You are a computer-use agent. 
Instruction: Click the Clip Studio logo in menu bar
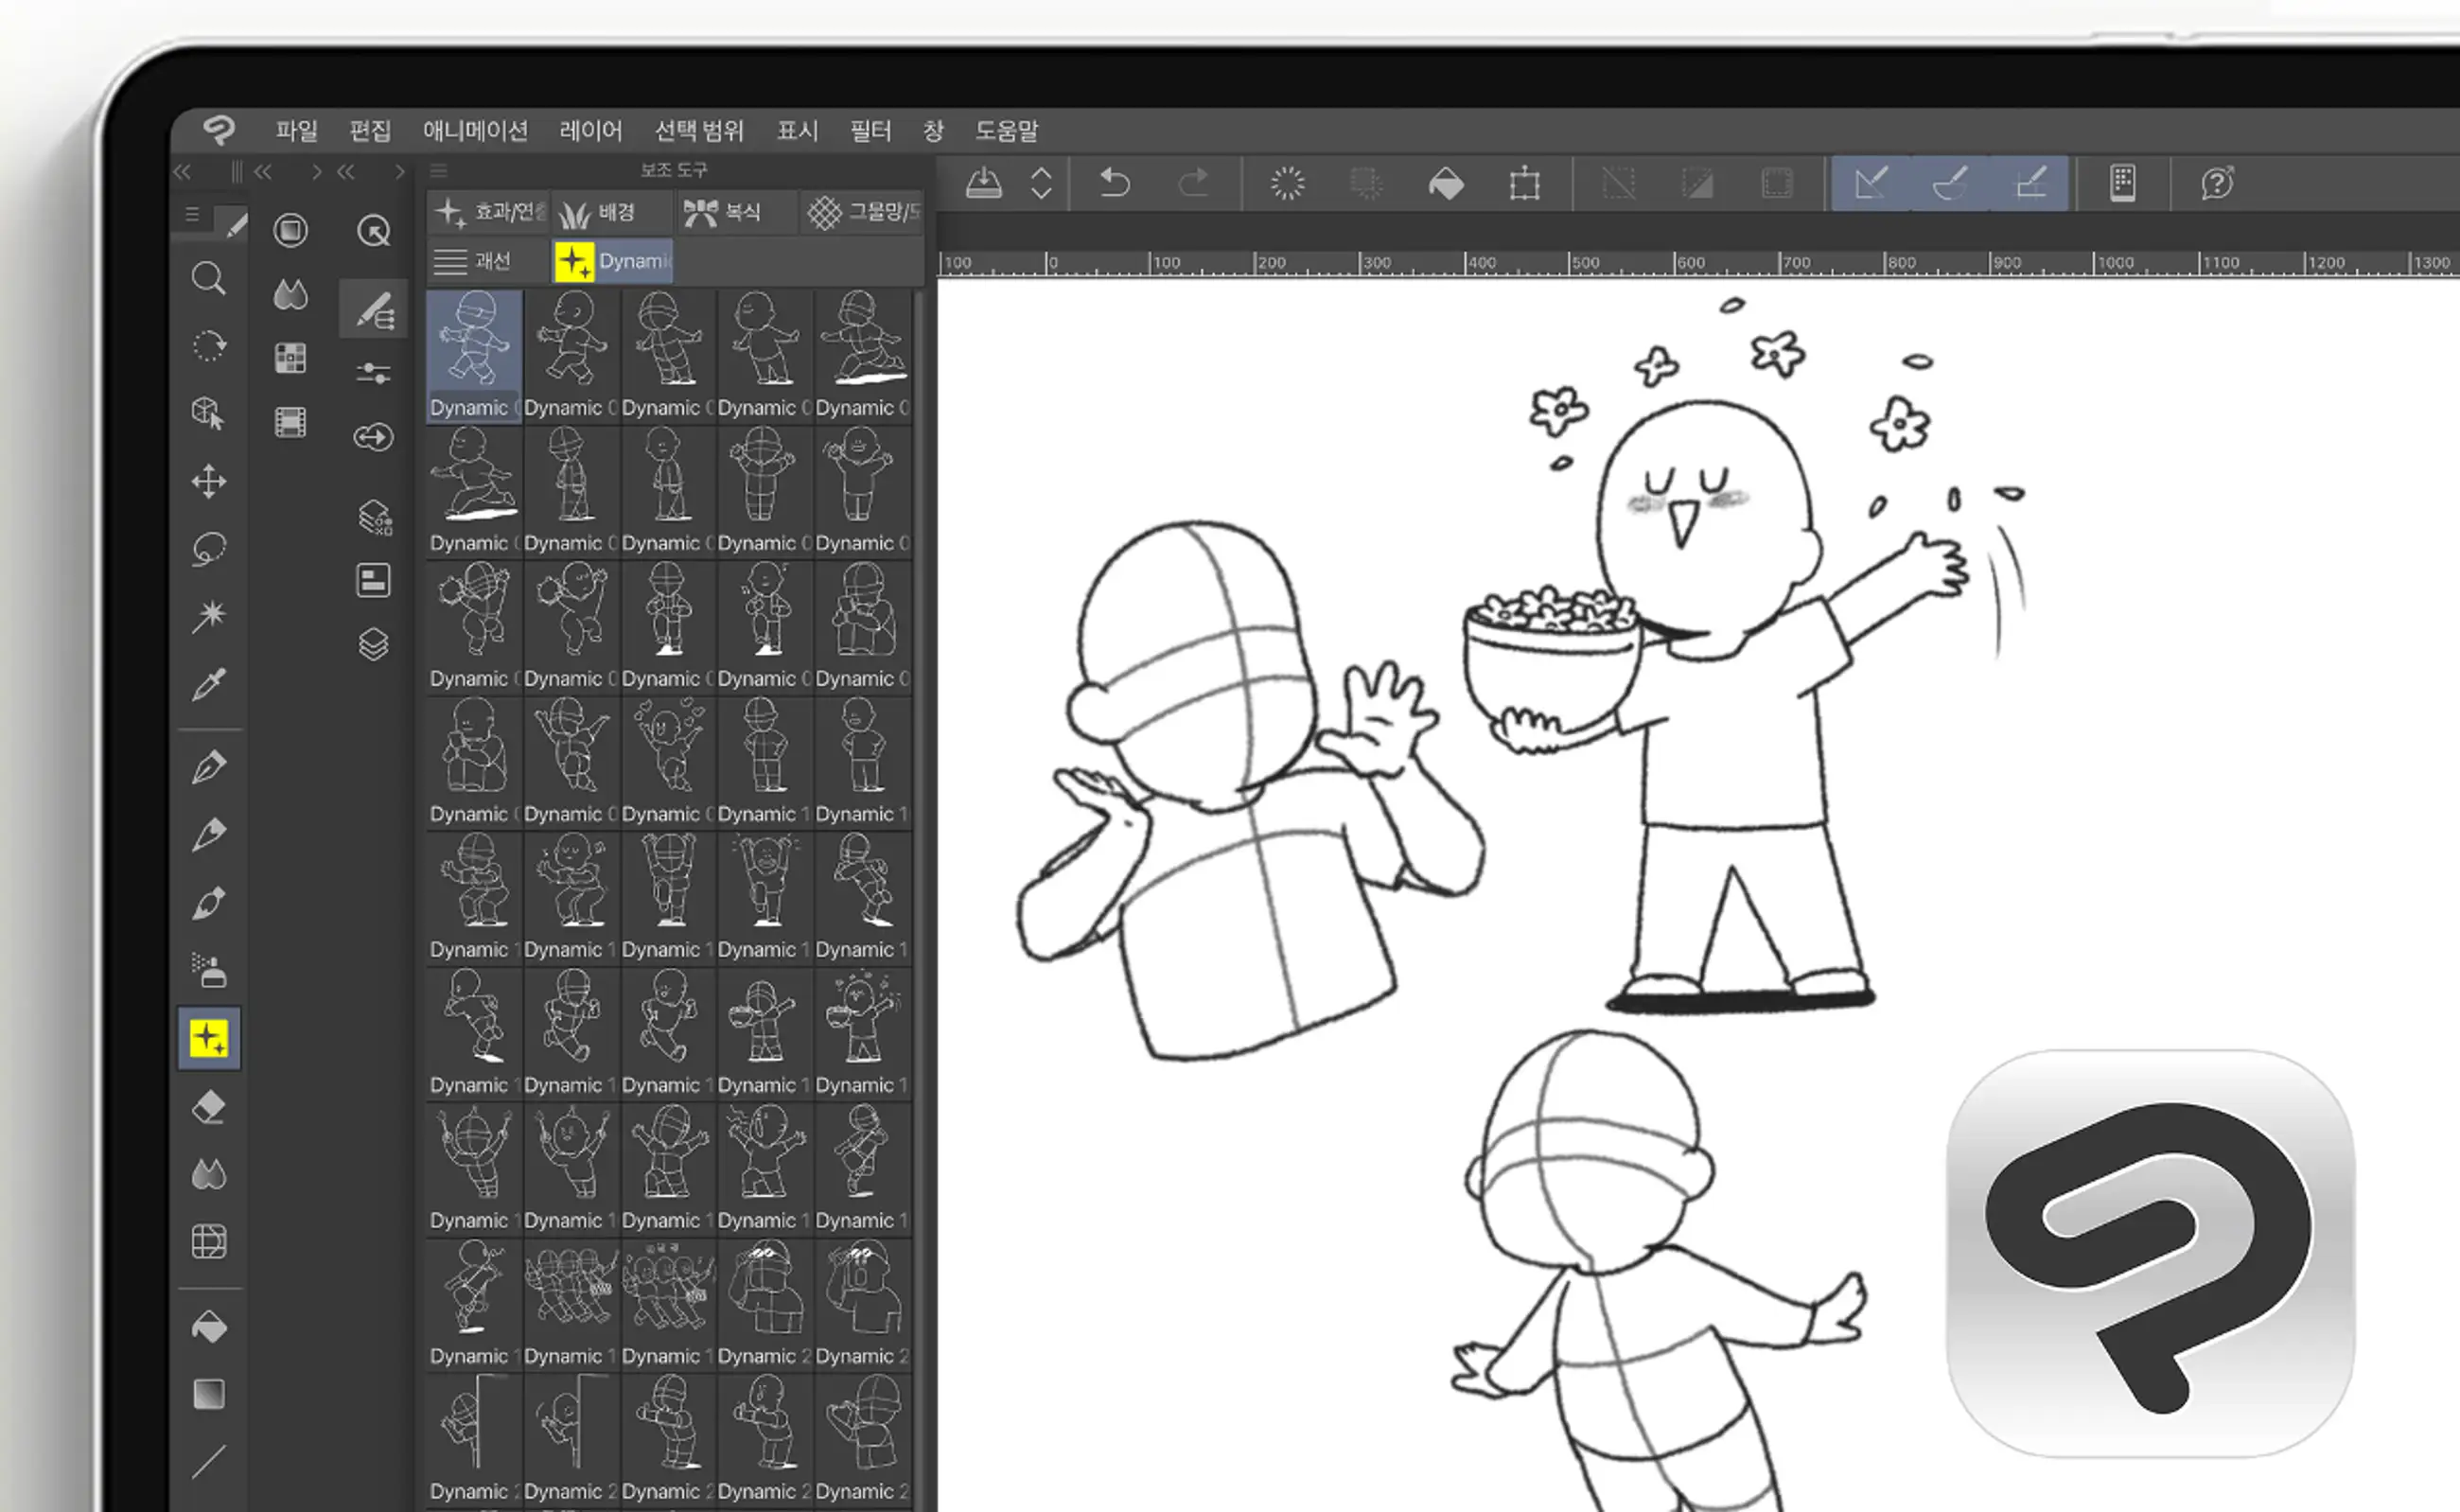click(x=219, y=130)
